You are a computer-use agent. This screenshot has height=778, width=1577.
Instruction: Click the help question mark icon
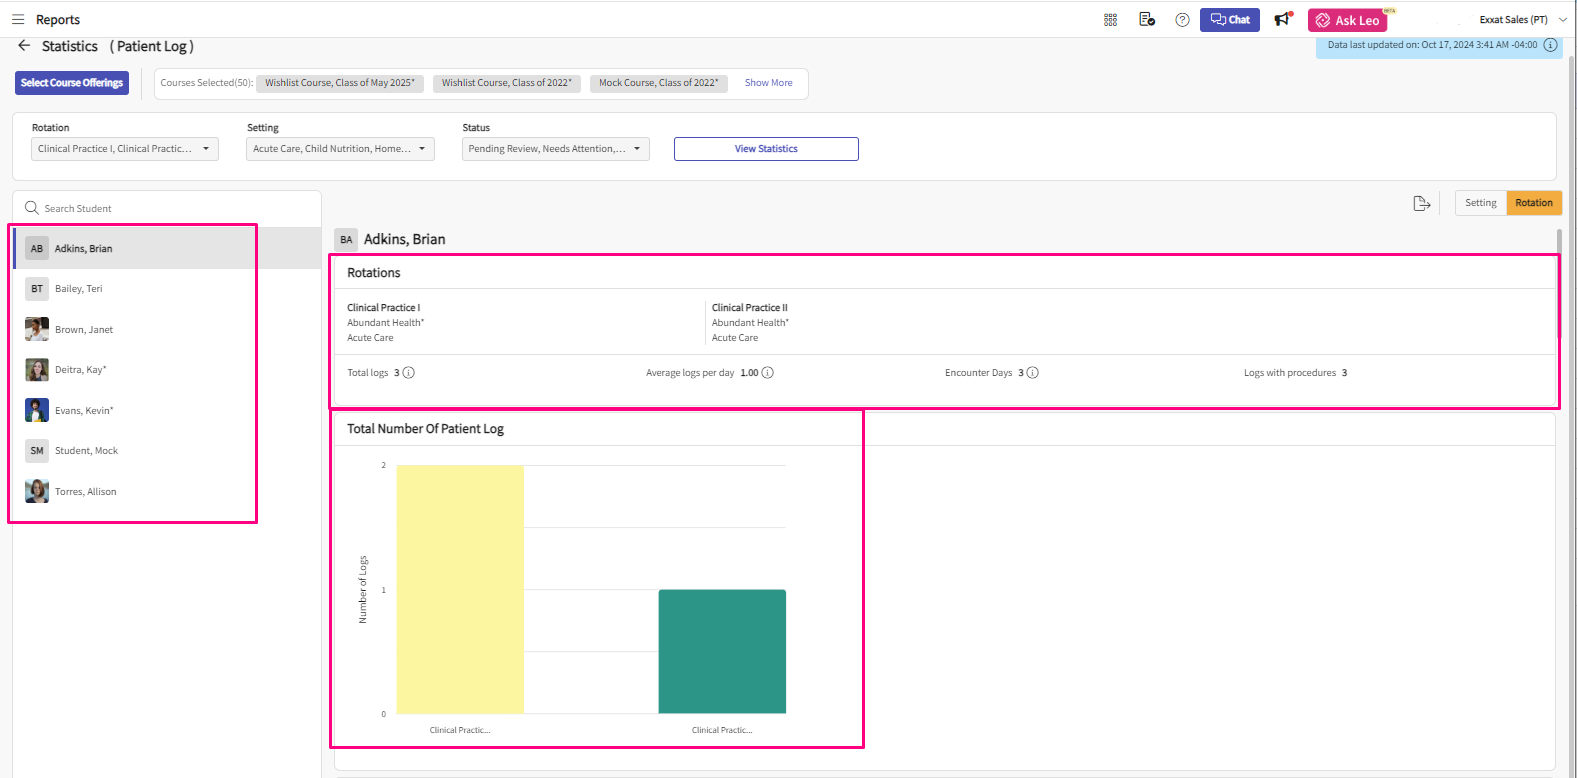[x=1182, y=20]
